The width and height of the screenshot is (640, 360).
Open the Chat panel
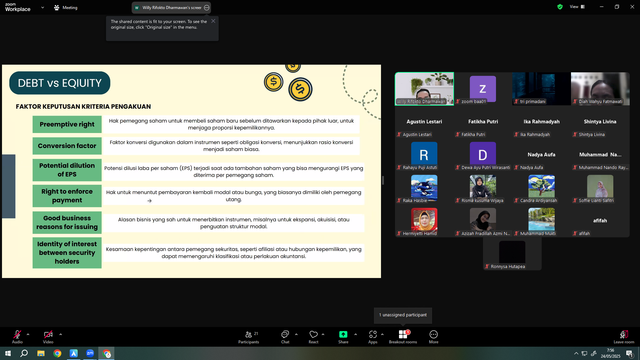tap(285, 337)
